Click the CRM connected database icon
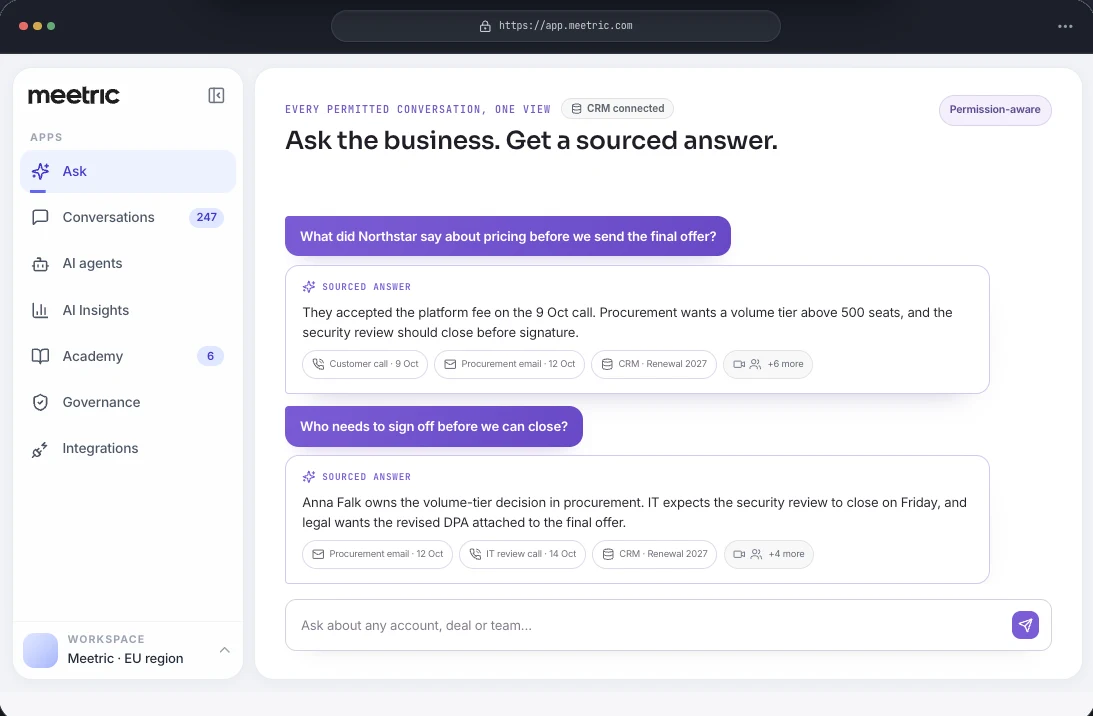The width and height of the screenshot is (1093, 716). [576, 109]
